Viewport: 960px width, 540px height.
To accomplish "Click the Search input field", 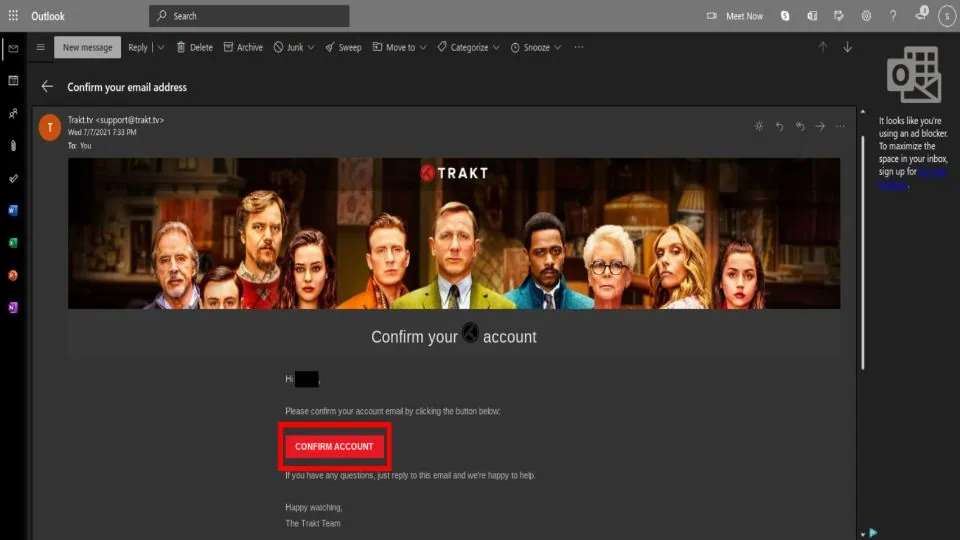I will (249, 16).
